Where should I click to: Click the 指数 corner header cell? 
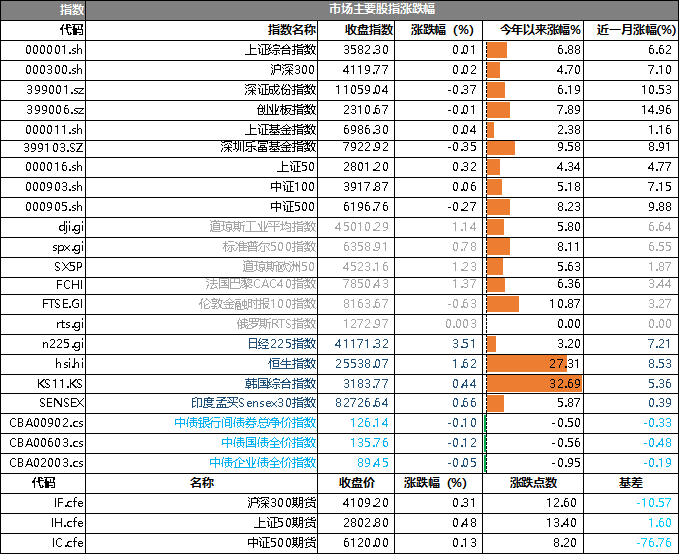coord(43,10)
